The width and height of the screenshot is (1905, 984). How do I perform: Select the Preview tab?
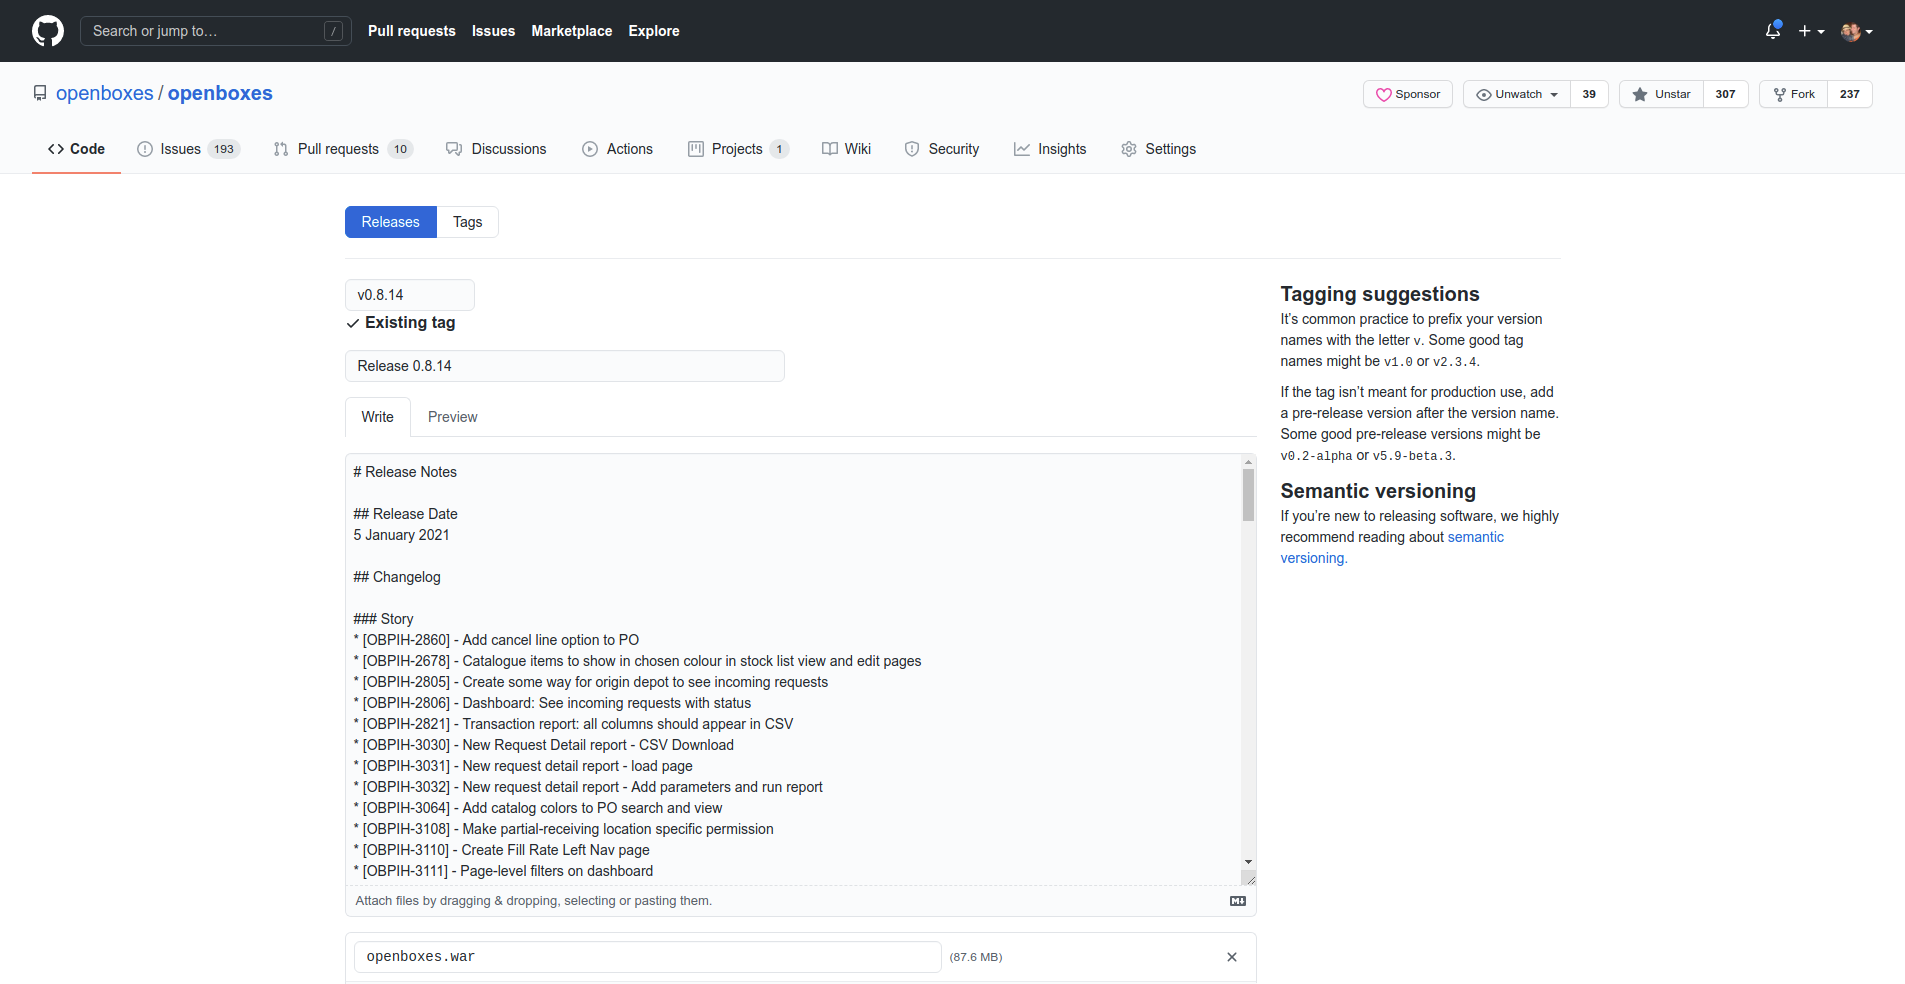tap(453, 417)
